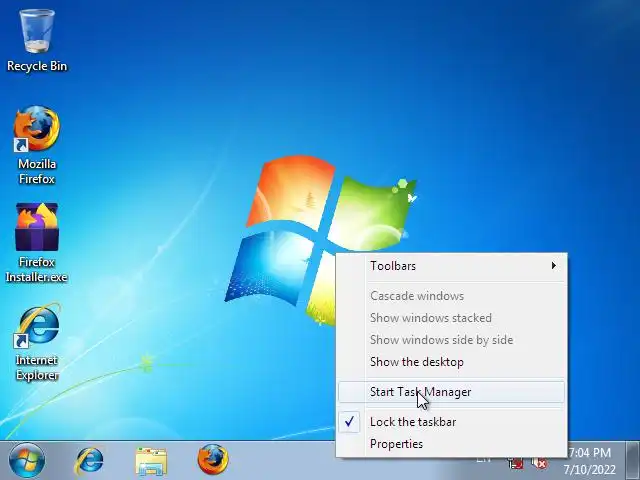
Task: Select the Firefox Installer.exe desktop icon
Action: coord(37,243)
